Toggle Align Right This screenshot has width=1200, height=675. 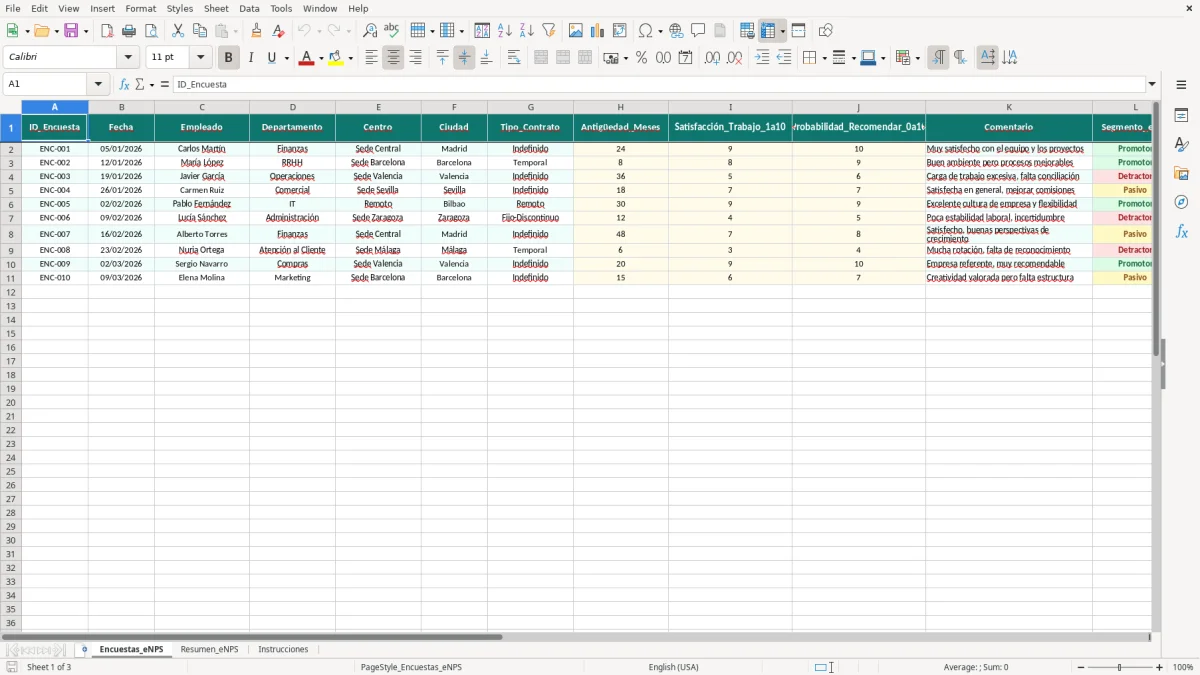pyautogui.click(x=416, y=58)
